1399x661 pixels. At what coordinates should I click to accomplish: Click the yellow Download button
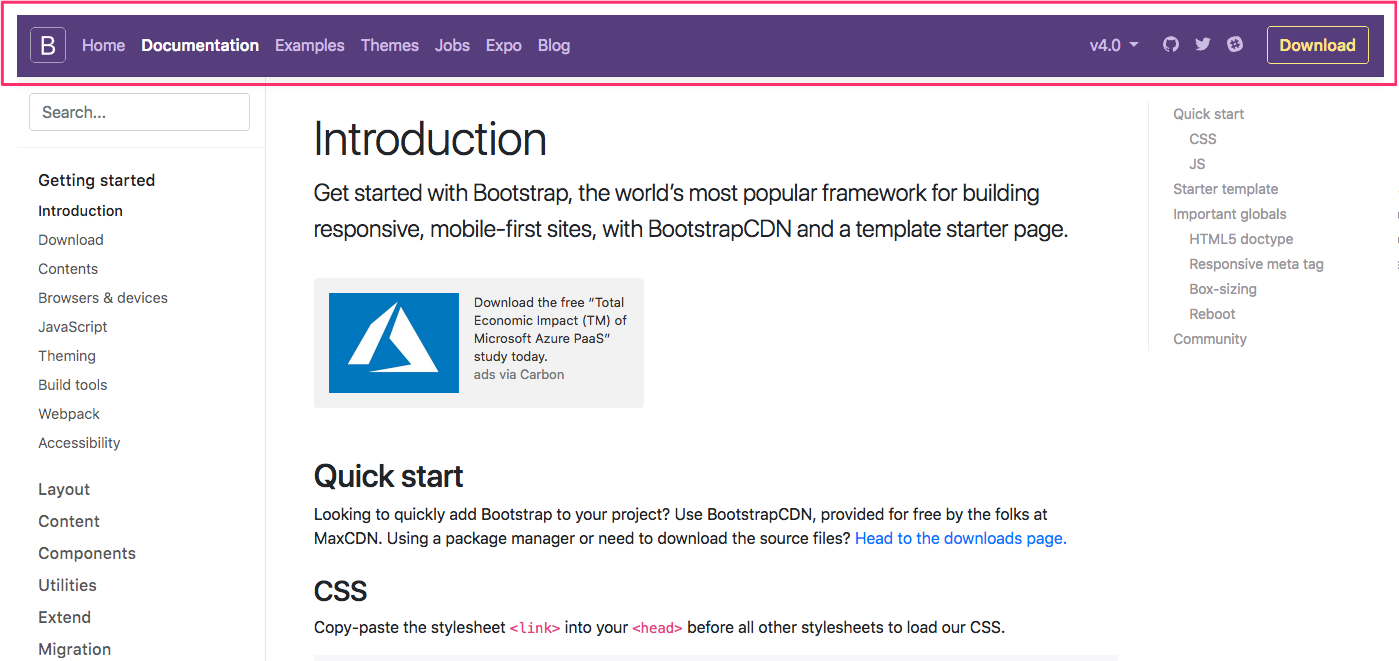click(x=1317, y=45)
